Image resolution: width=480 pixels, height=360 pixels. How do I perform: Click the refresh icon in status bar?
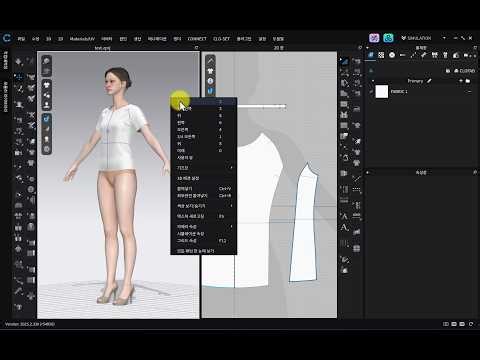click(471, 324)
